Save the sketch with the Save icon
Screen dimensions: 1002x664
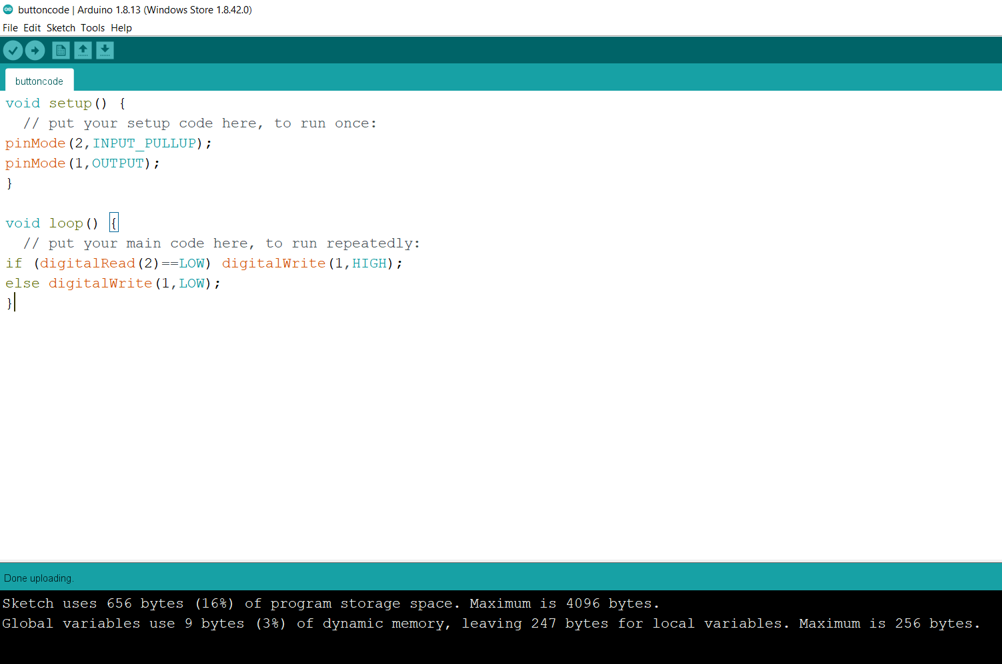point(105,50)
